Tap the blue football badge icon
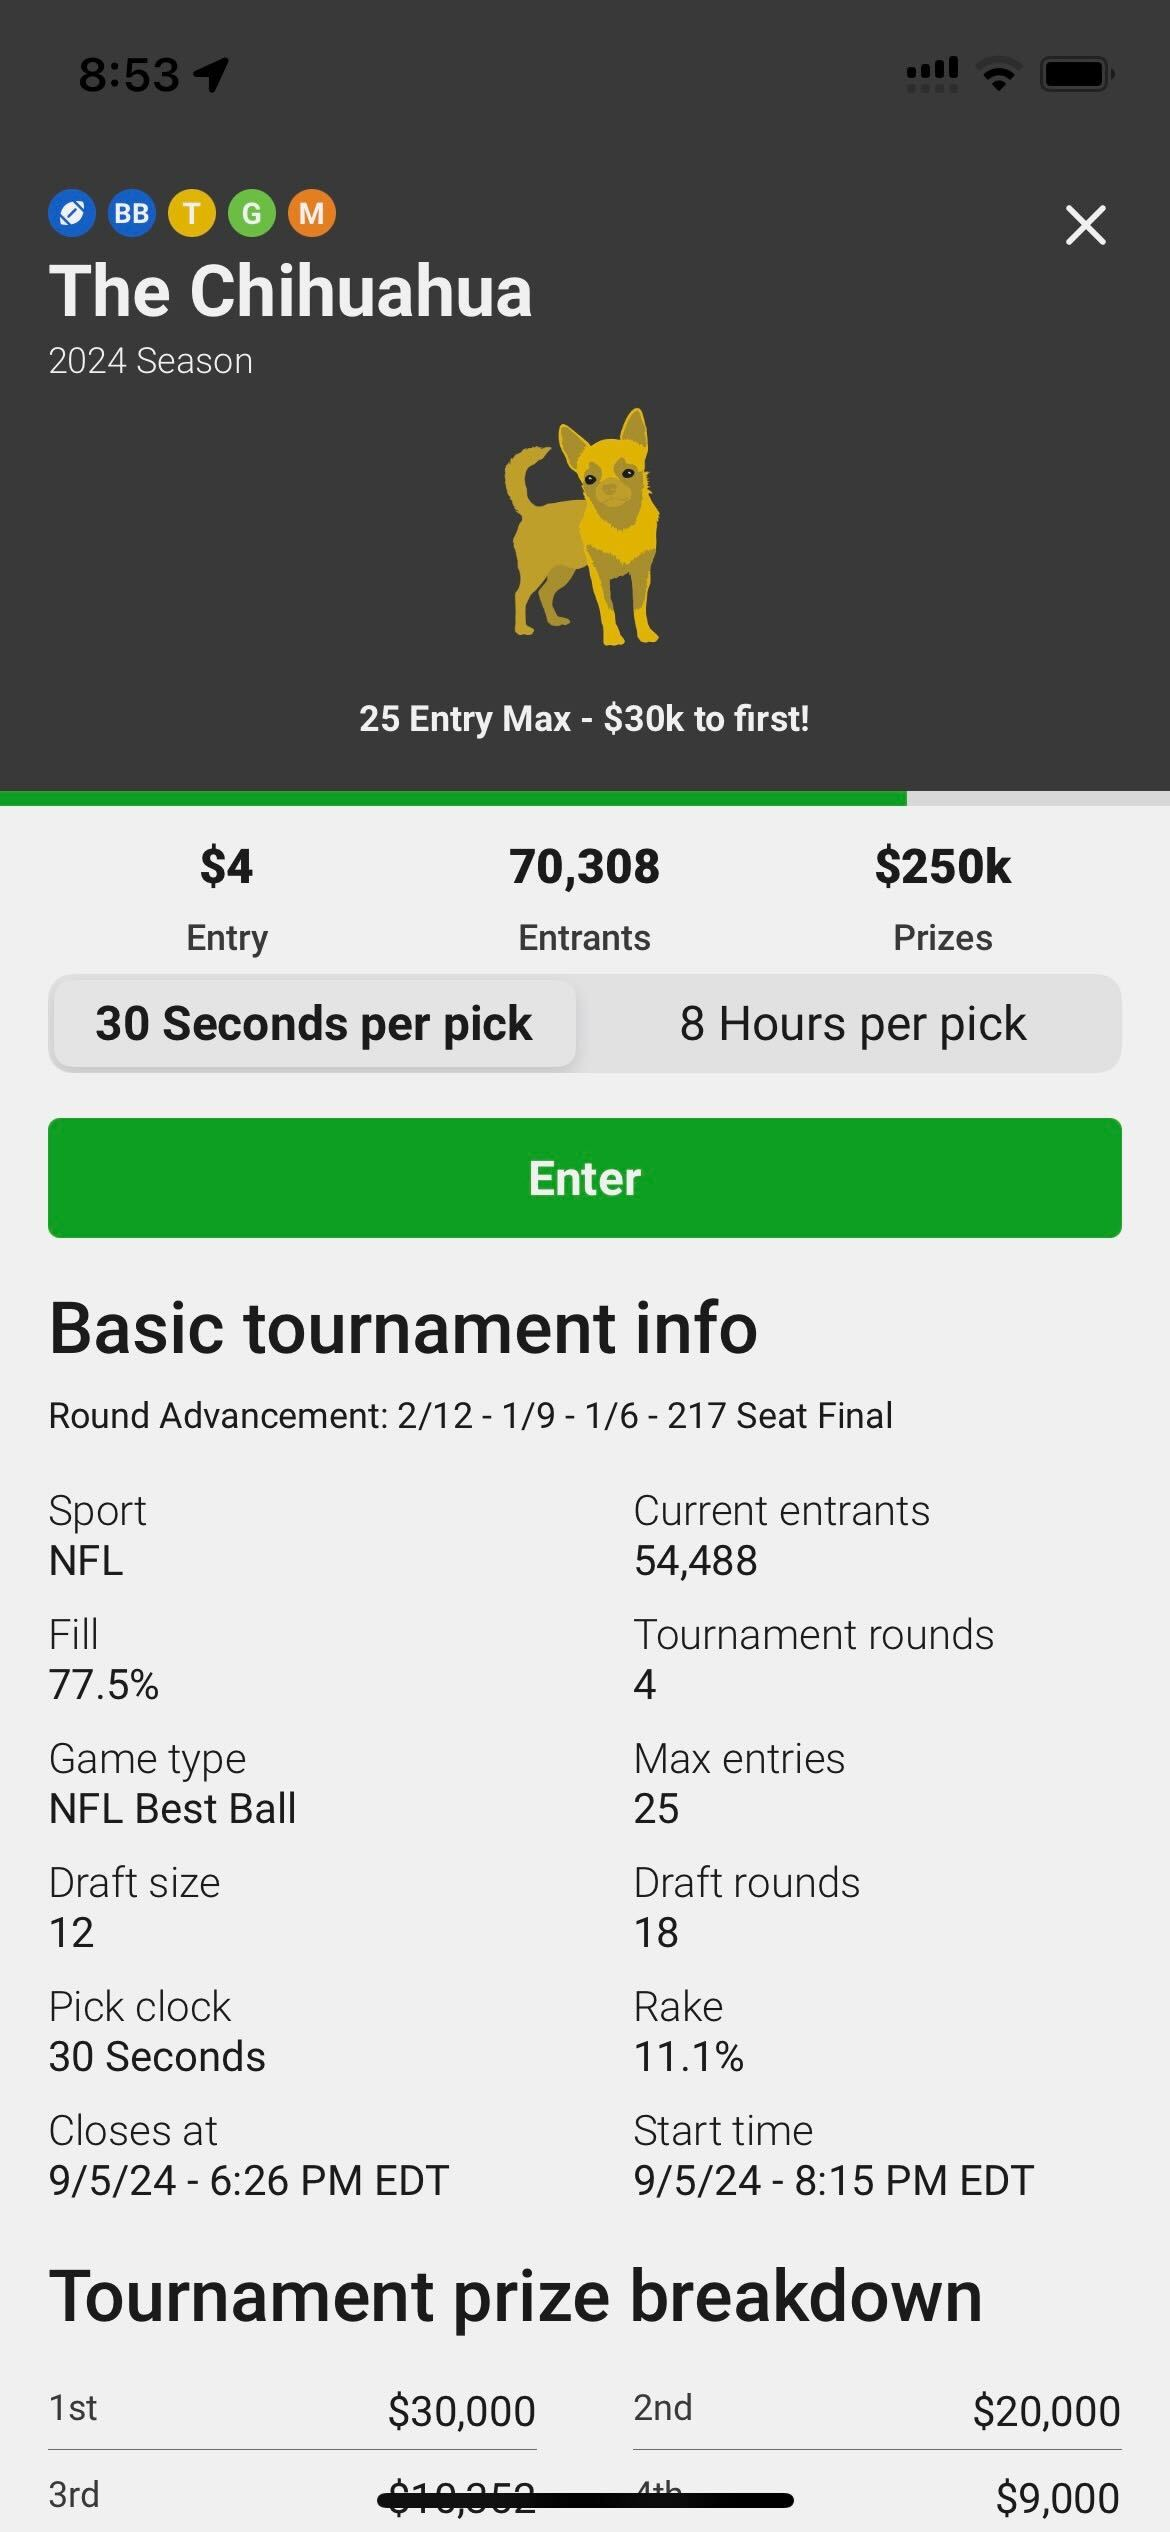The width and height of the screenshot is (1170, 2532). point(72,213)
